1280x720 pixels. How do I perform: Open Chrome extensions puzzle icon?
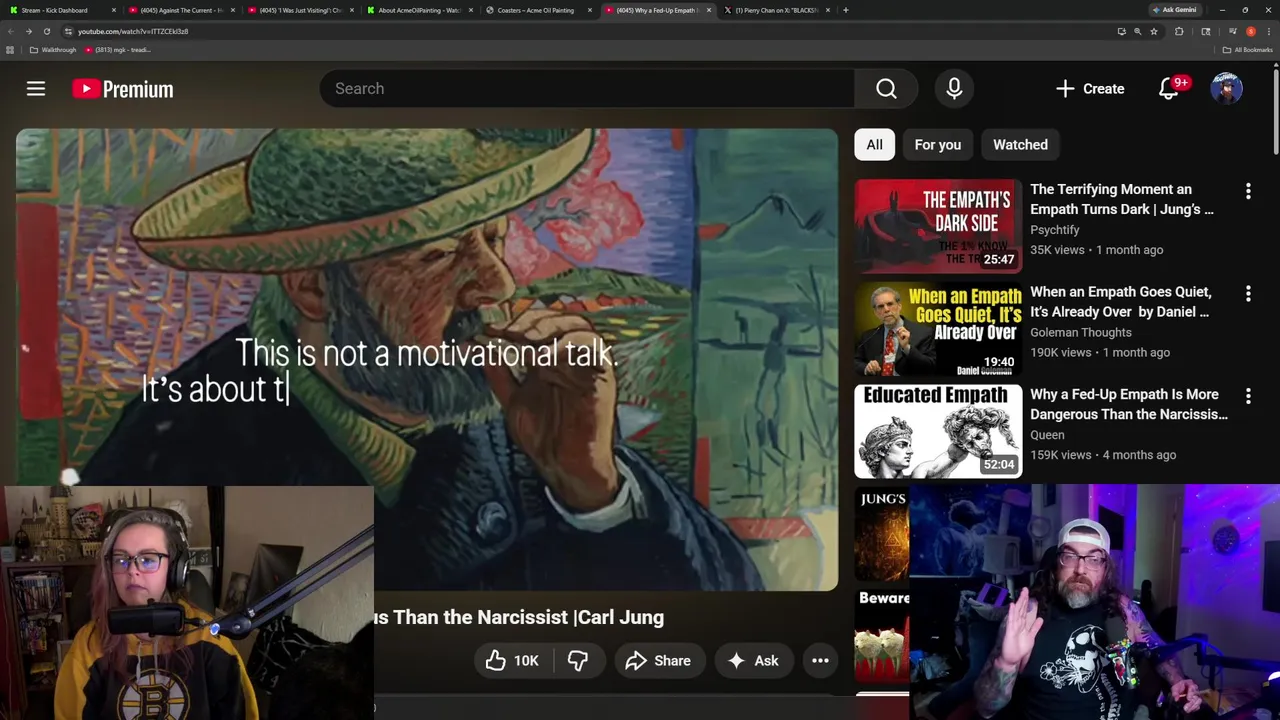[x=1179, y=31]
